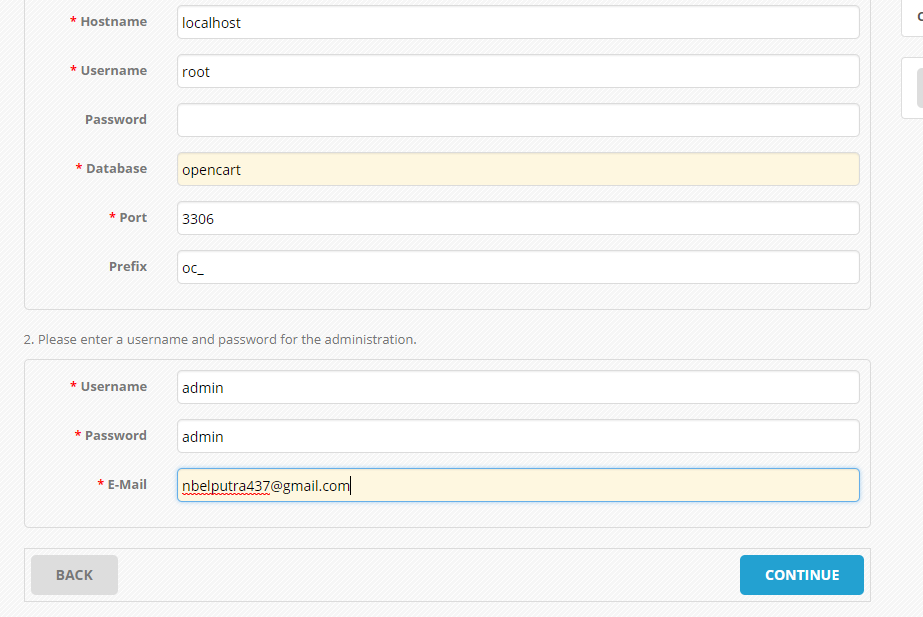Click the Hostname label text
Image resolution: width=923 pixels, height=617 pixels.
click(113, 22)
